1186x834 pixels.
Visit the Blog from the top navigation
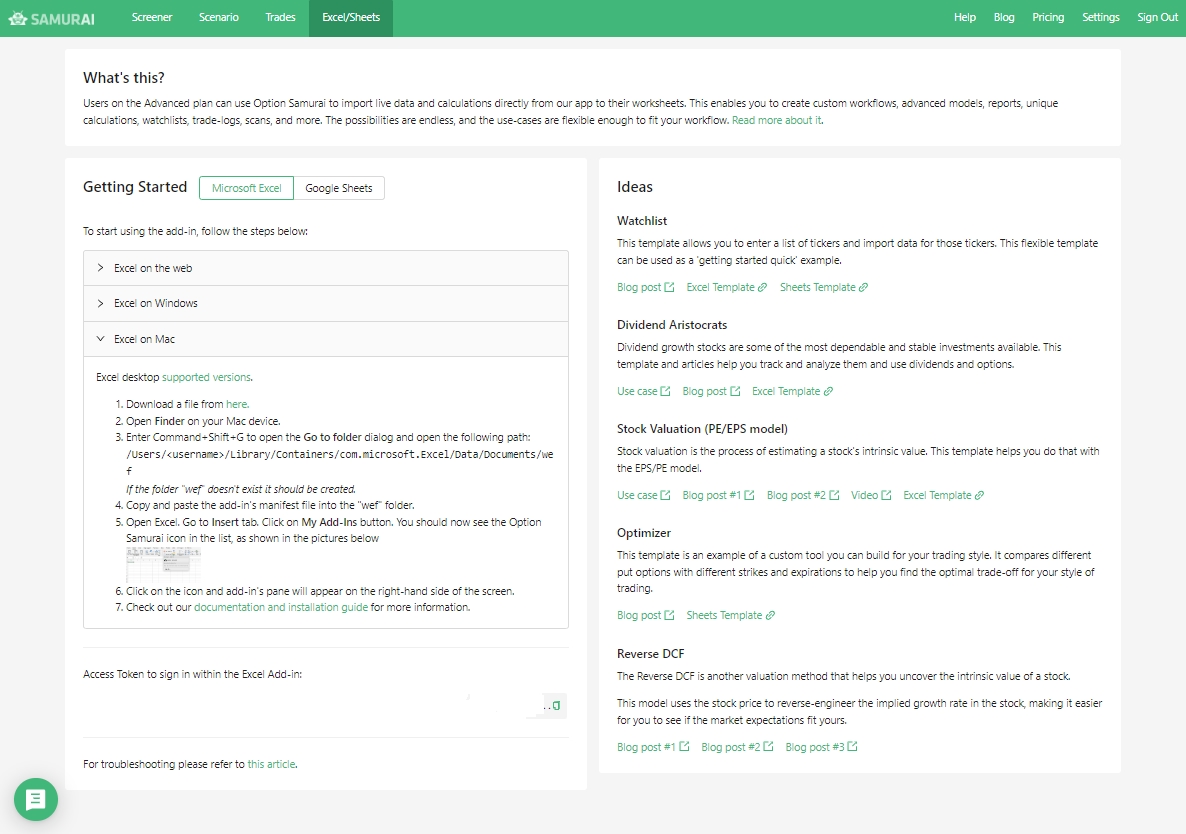(x=1004, y=17)
